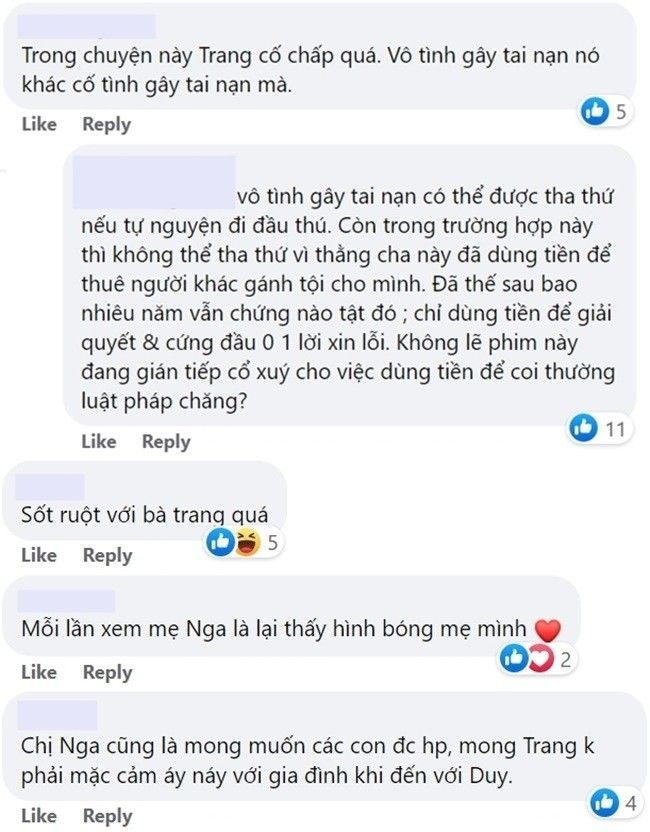Click the haha reaction emoji on the 'Sốt ruột' comment
The image size is (650, 832).
[244, 543]
